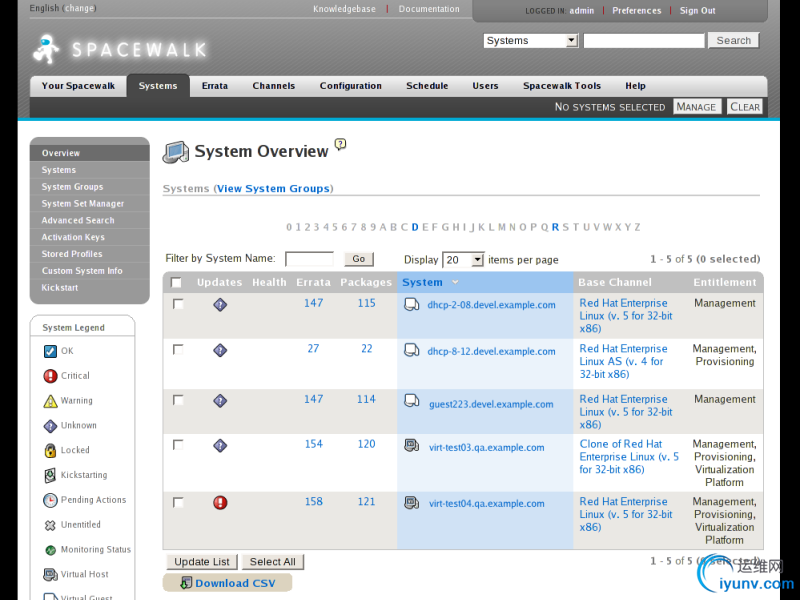Open Advanced Search in the sidebar

pyautogui.click(x=90, y=220)
